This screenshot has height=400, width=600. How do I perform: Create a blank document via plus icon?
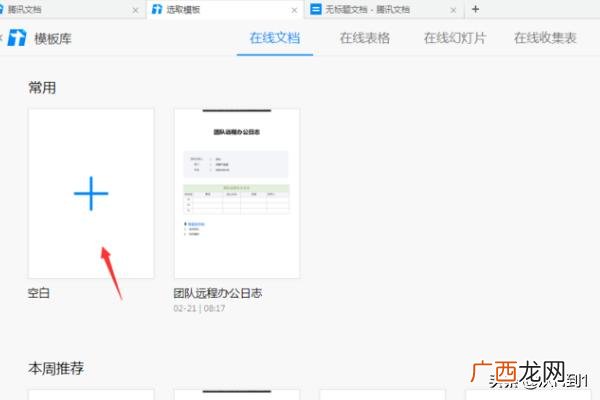coord(91,193)
